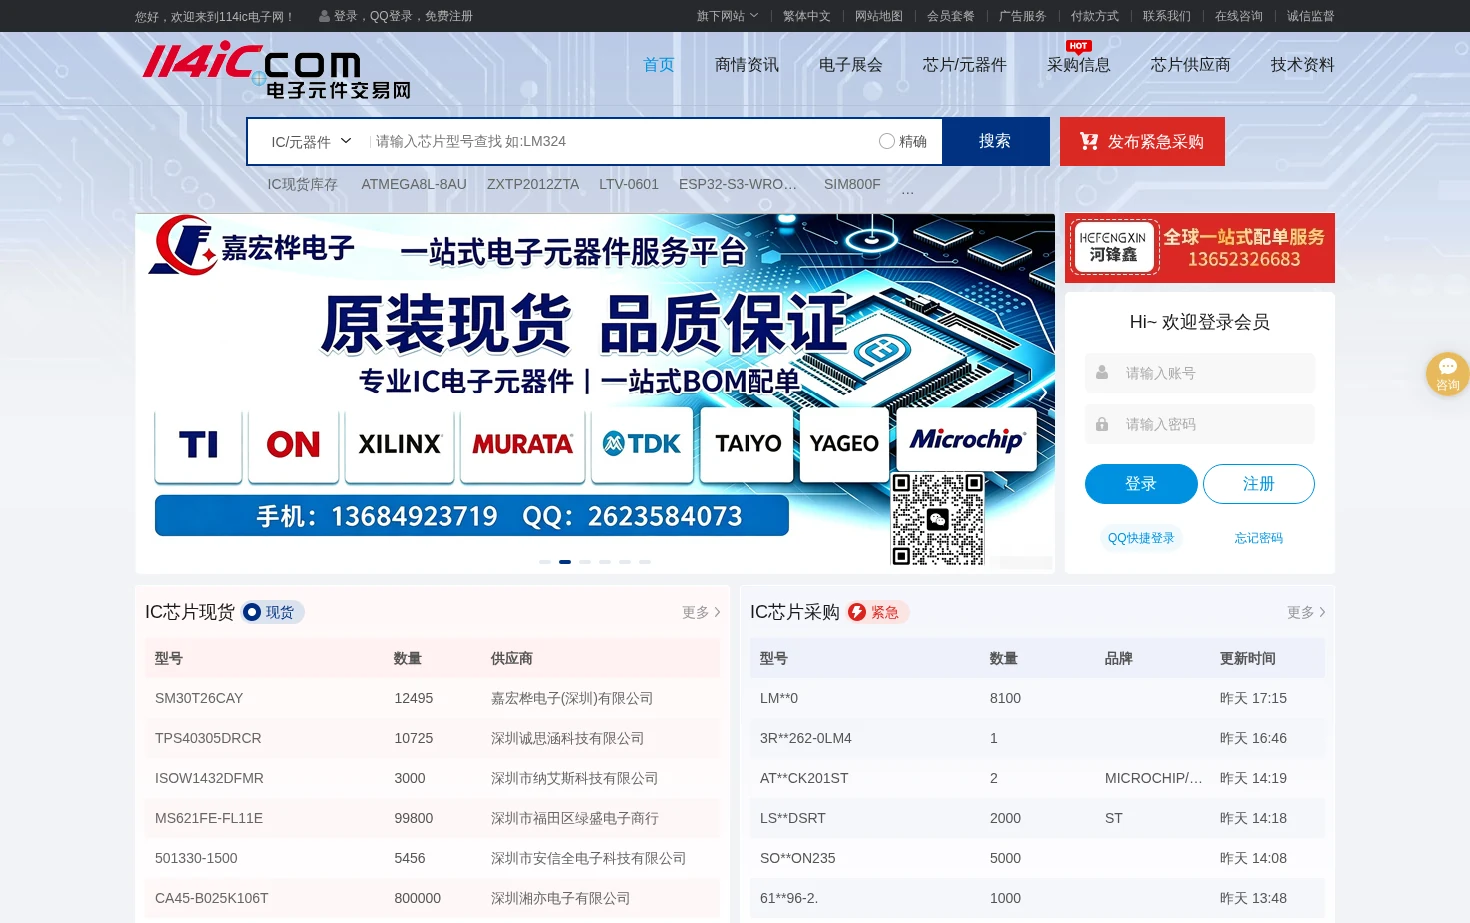Click the HEFENGXIN 河锋鑫 ad logo

pos(1113,247)
